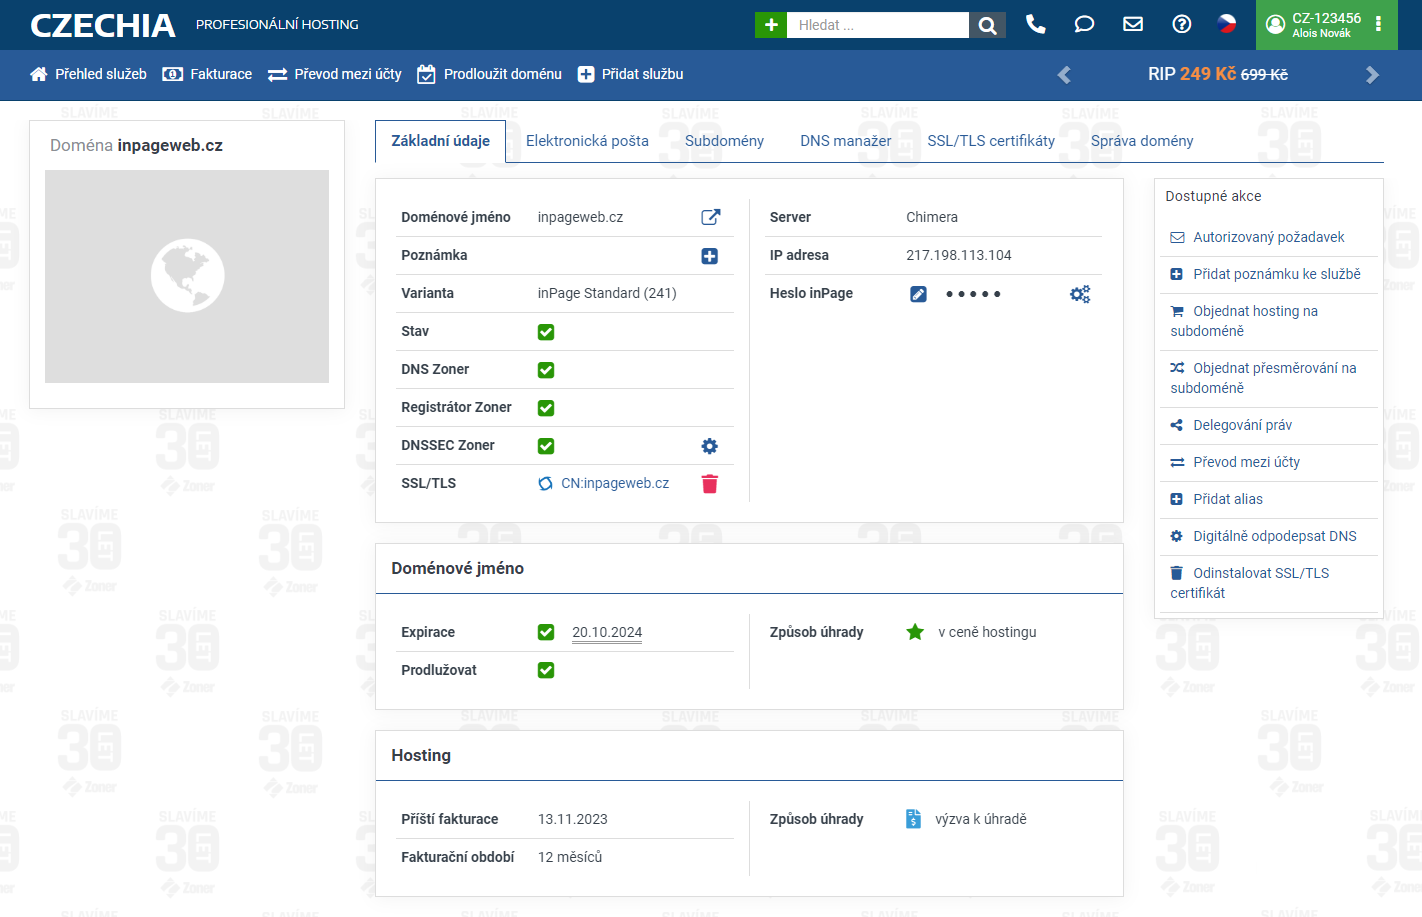Open the chat bubble icon
1422x917 pixels.
(x=1084, y=24)
